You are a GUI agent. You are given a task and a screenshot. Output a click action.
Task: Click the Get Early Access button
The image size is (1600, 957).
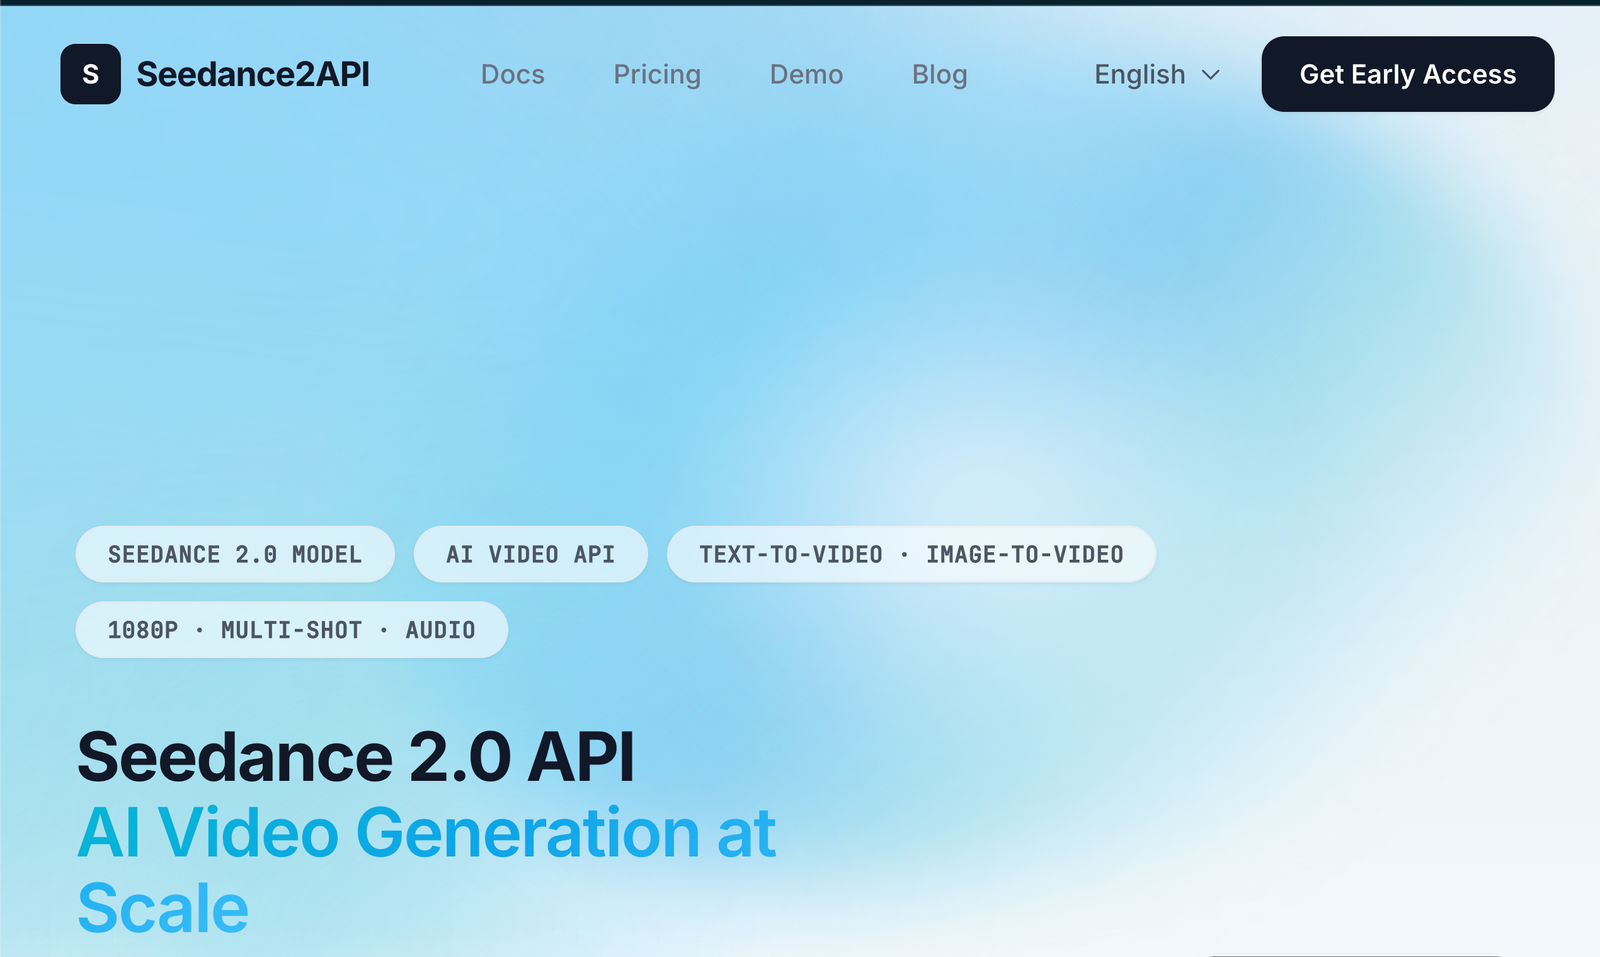pyautogui.click(x=1407, y=73)
